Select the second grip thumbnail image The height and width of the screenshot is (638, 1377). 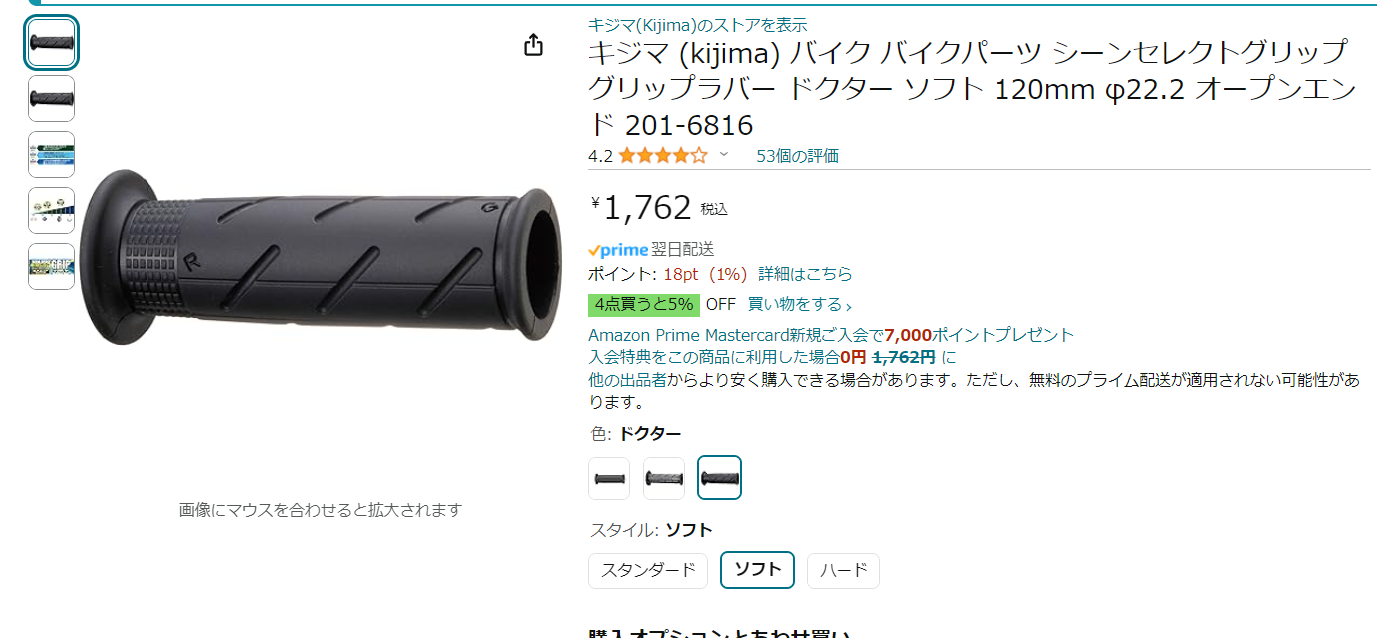51,99
